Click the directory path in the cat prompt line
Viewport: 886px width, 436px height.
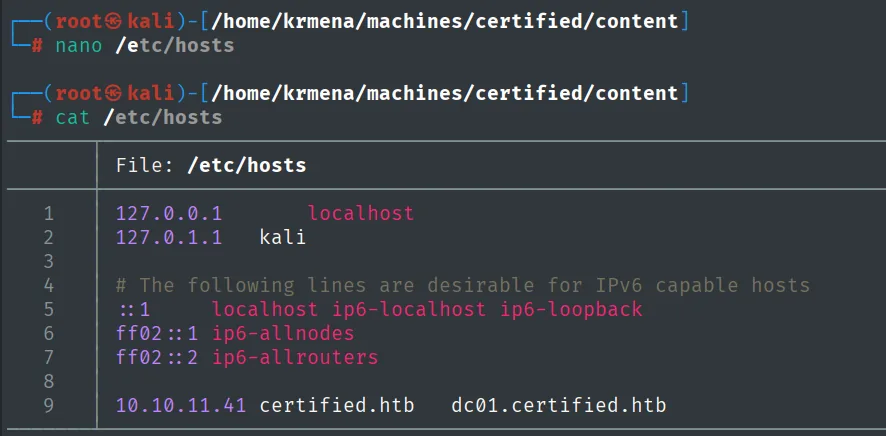[x=445, y=93]
